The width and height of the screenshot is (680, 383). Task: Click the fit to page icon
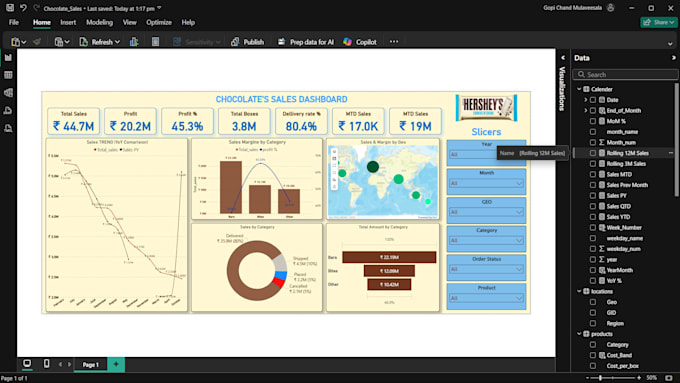coord(669,378)
